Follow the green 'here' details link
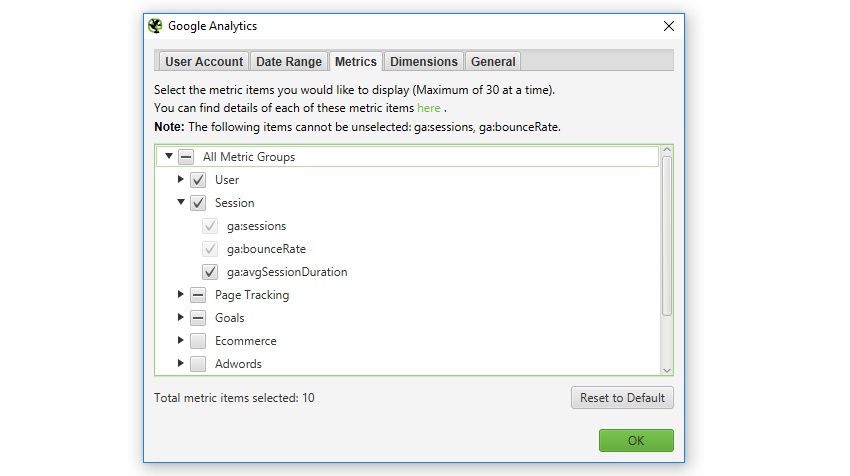The height and width of the screenshot is (476, 850). pyautogui.click(x=429, y=108)
